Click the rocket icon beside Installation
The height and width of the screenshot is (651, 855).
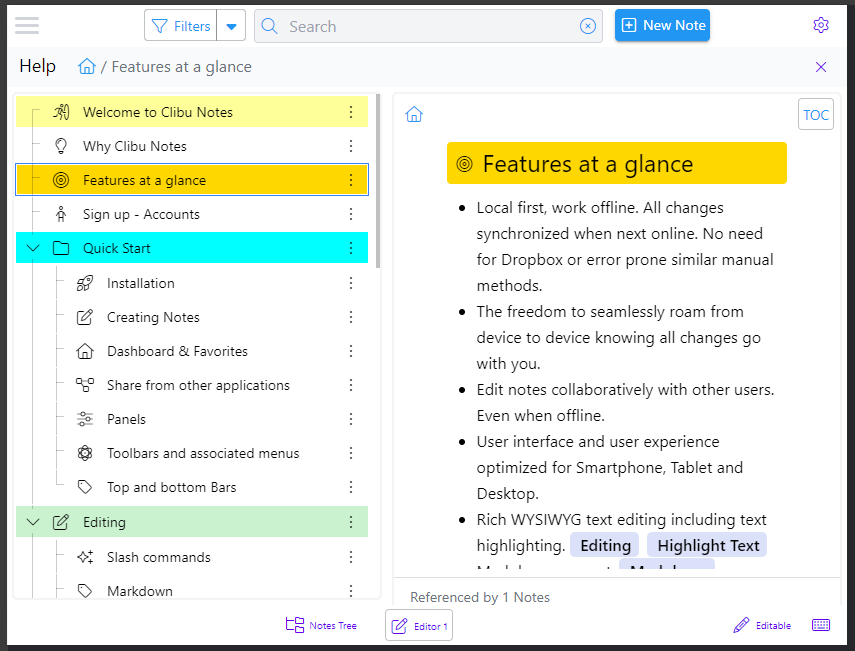(x=85, y=283)
